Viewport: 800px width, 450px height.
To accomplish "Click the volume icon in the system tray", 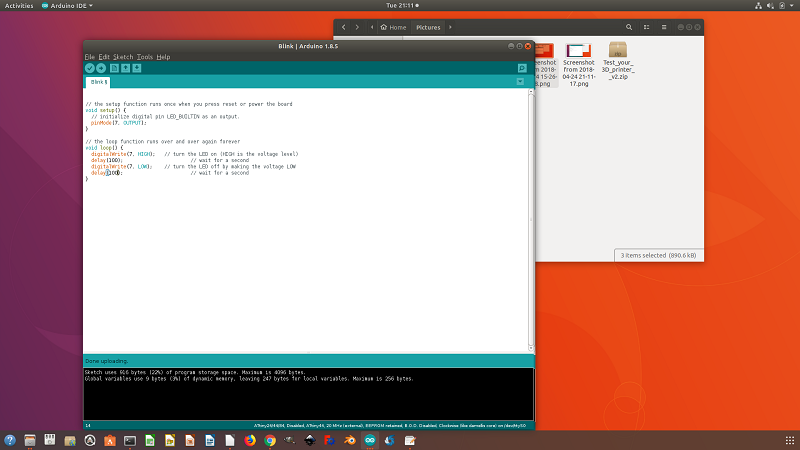I will point(770,6).
